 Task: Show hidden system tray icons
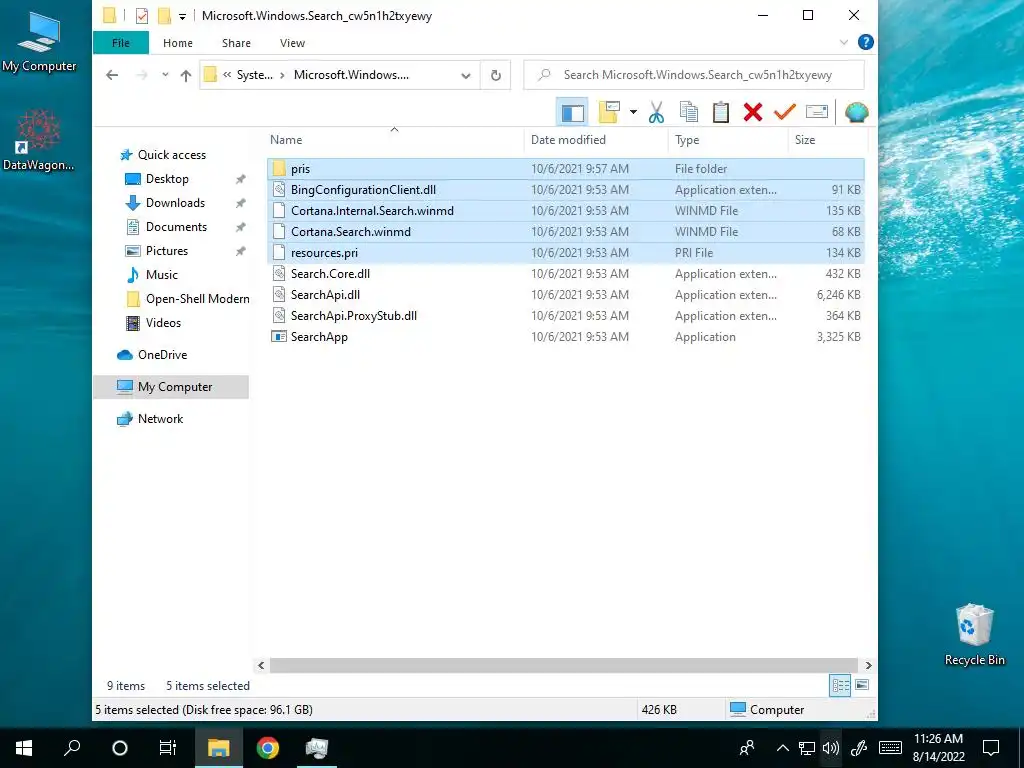tap(782, 748)
